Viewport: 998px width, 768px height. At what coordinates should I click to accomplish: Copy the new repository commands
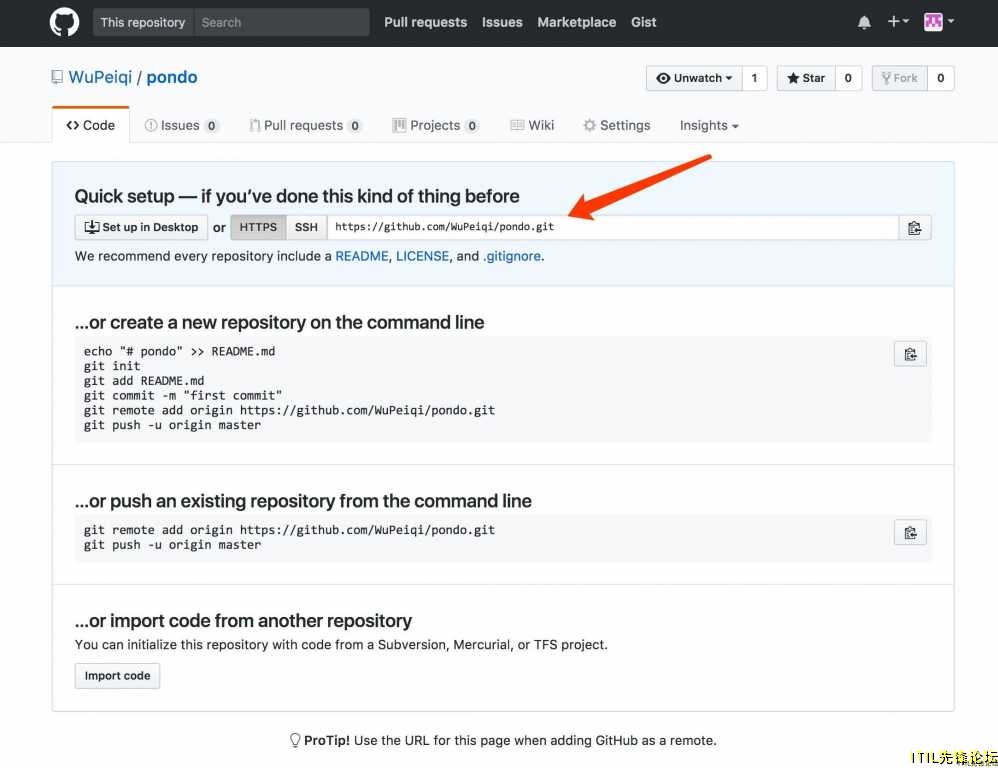[x=910, y=354]
